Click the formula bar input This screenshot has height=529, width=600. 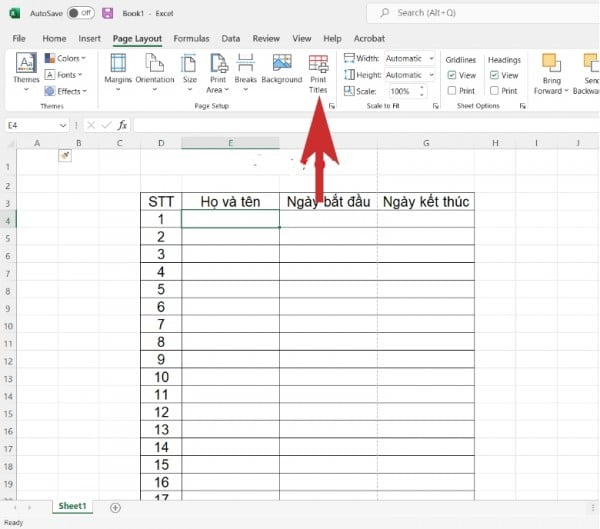point(367,125)
